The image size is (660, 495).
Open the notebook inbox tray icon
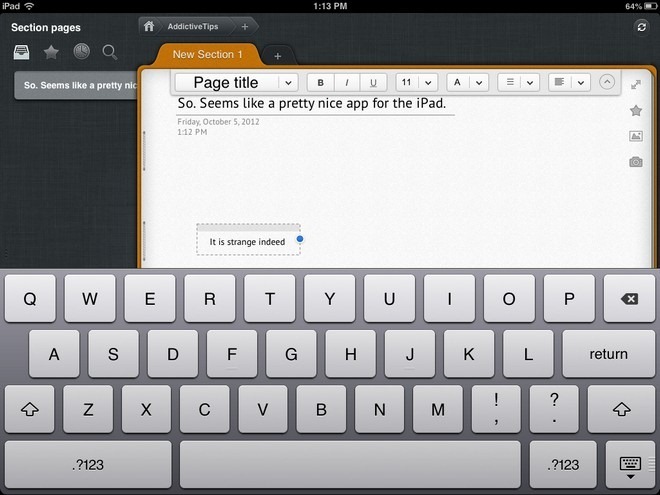(x=21, y=52)
